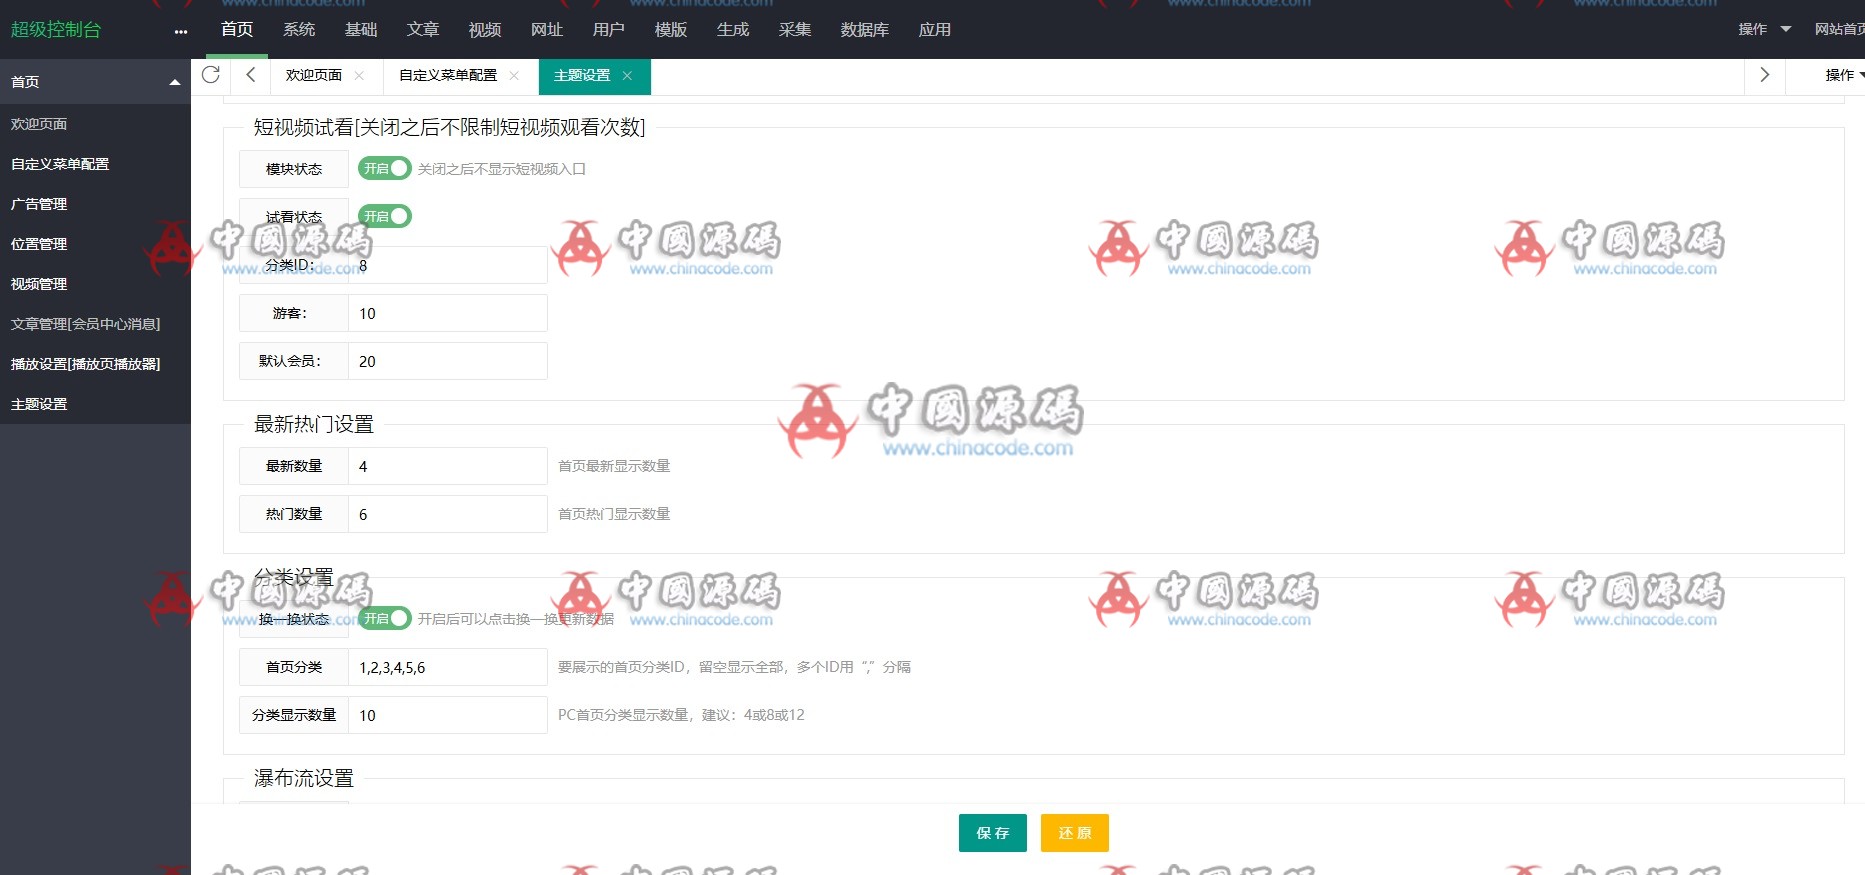Open the 文章 top menu
1865x875 pixels.
click(423, 29)
